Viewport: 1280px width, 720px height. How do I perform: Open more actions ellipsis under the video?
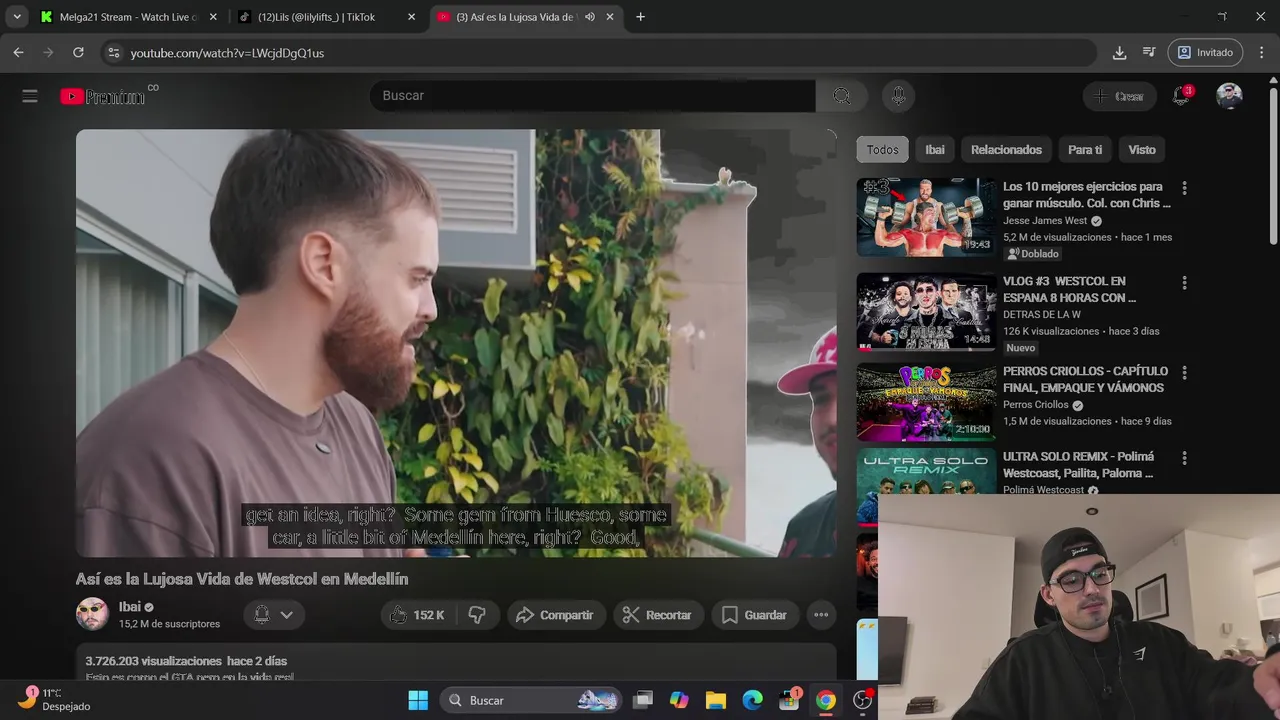pos(821,615)
